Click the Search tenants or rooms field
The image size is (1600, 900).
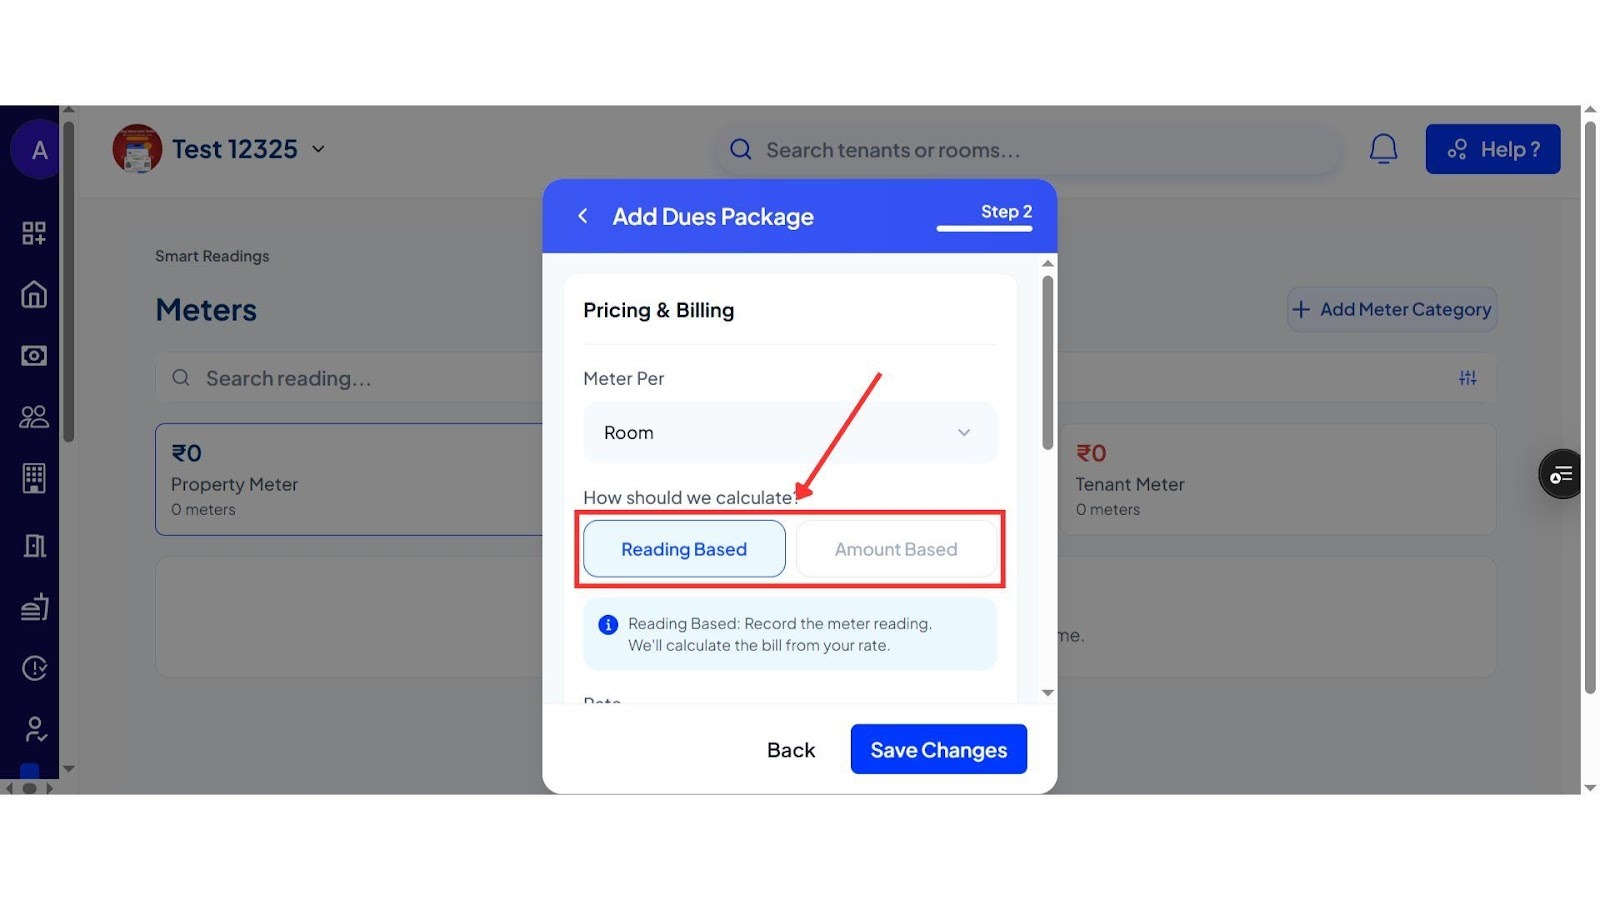1028,150
